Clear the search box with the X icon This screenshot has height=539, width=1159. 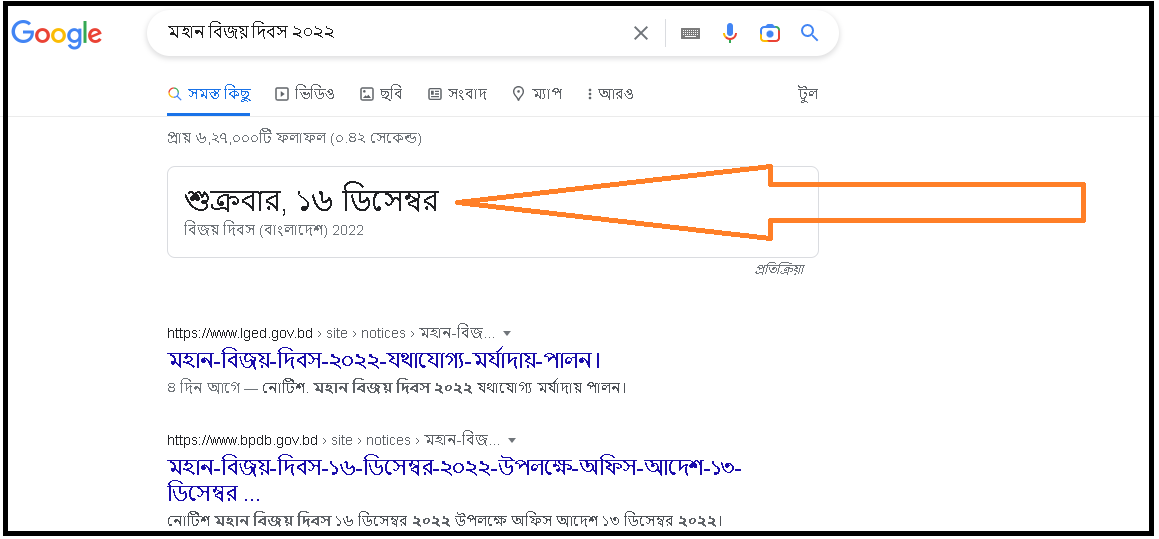click(x=641, y=33)
